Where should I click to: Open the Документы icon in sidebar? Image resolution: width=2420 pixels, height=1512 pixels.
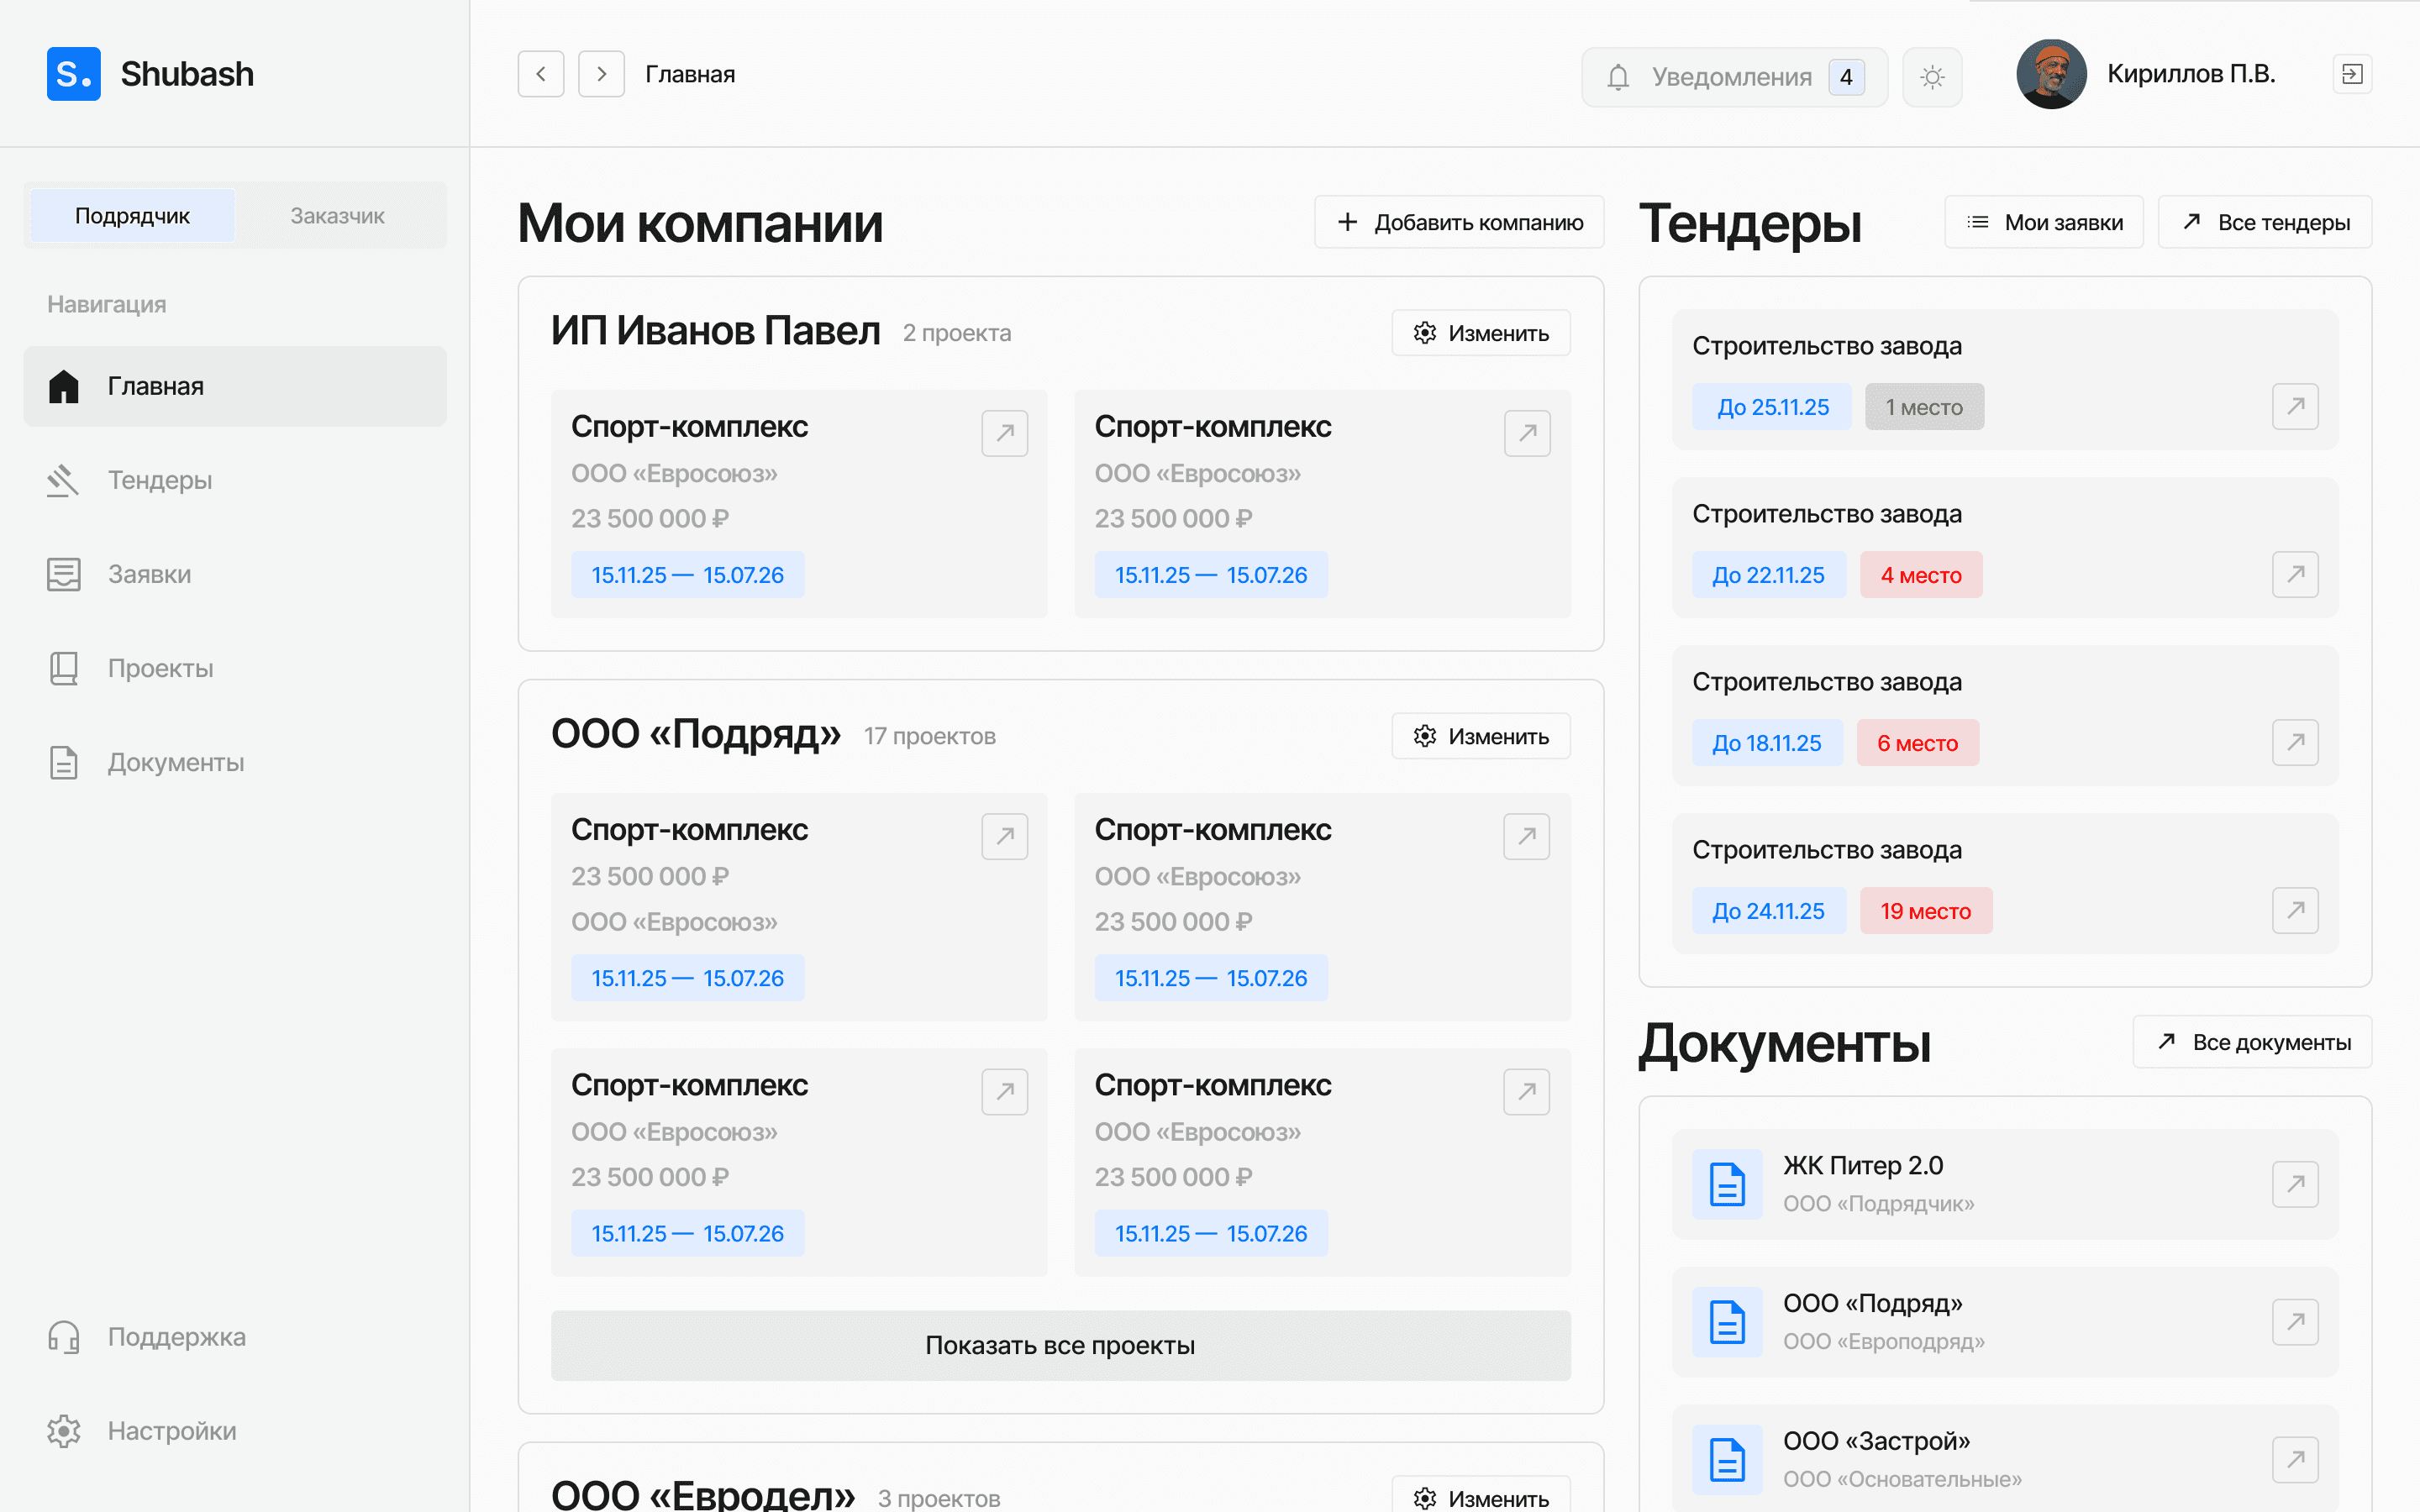(63, 761)
